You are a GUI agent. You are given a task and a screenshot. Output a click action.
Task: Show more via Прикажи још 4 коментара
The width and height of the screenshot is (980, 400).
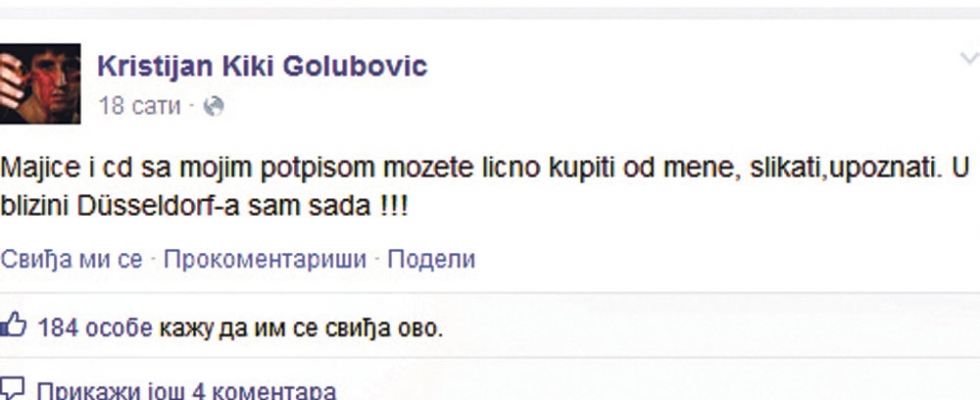pyautogui.click(x=186, y=391)
